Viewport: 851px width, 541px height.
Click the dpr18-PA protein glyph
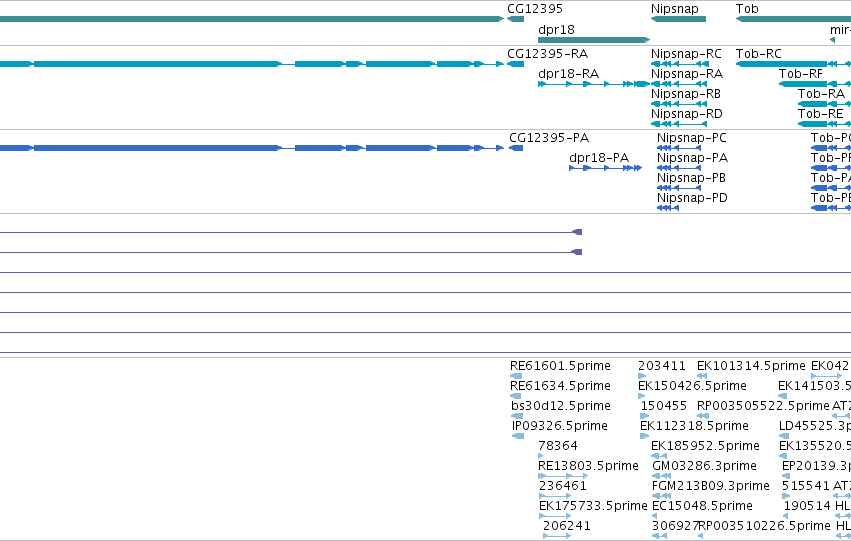pyautogui.click(x=606, y=168)
